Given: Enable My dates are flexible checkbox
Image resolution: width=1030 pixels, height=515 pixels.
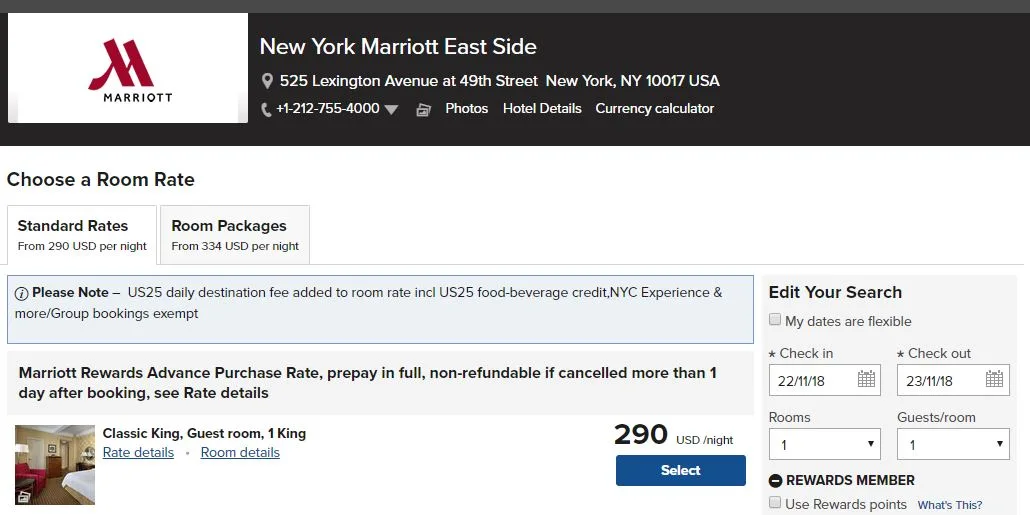Looking at the screenshot, I should click(775, 320).
